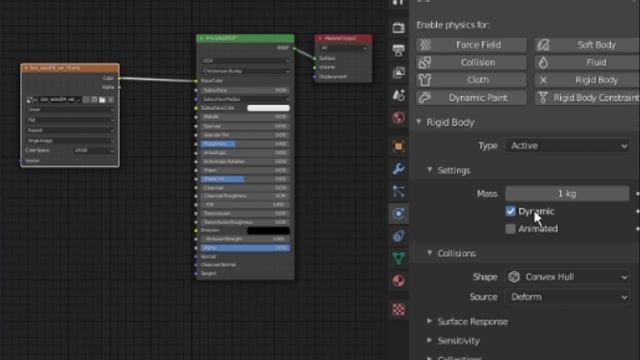Enable Dynamic Paint physics
Image resolution: width=640 pixels, height=360 pixels.
[471, 98]
